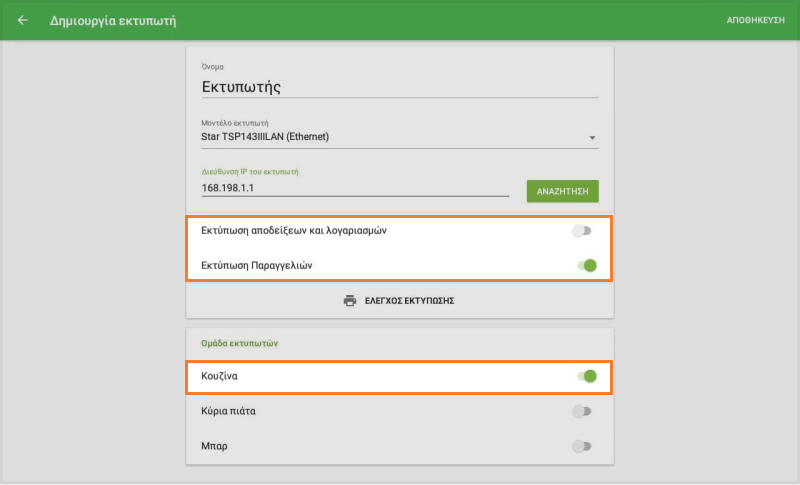Enable Εκτύπωση αποδείξεων και λογαριασμών switch
The image size is (800, 485).
pos(582,231)
